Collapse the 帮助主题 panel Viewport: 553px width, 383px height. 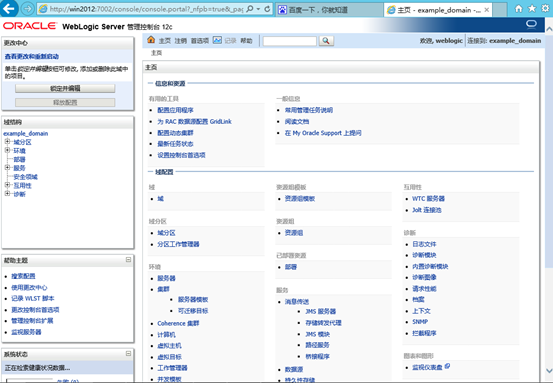128,260
